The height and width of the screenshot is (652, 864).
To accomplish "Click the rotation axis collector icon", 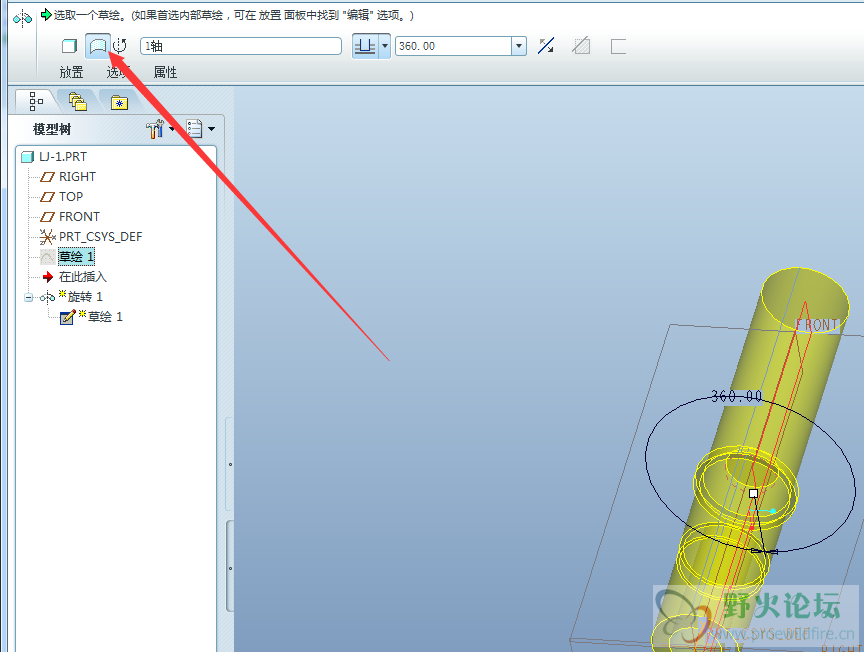I will click(120, 46).
